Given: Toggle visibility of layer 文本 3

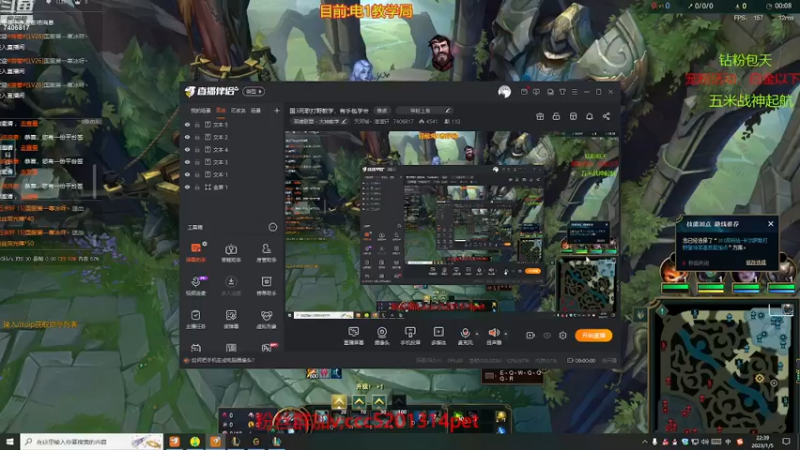Looking at the screenshot, I should (187, 162).
